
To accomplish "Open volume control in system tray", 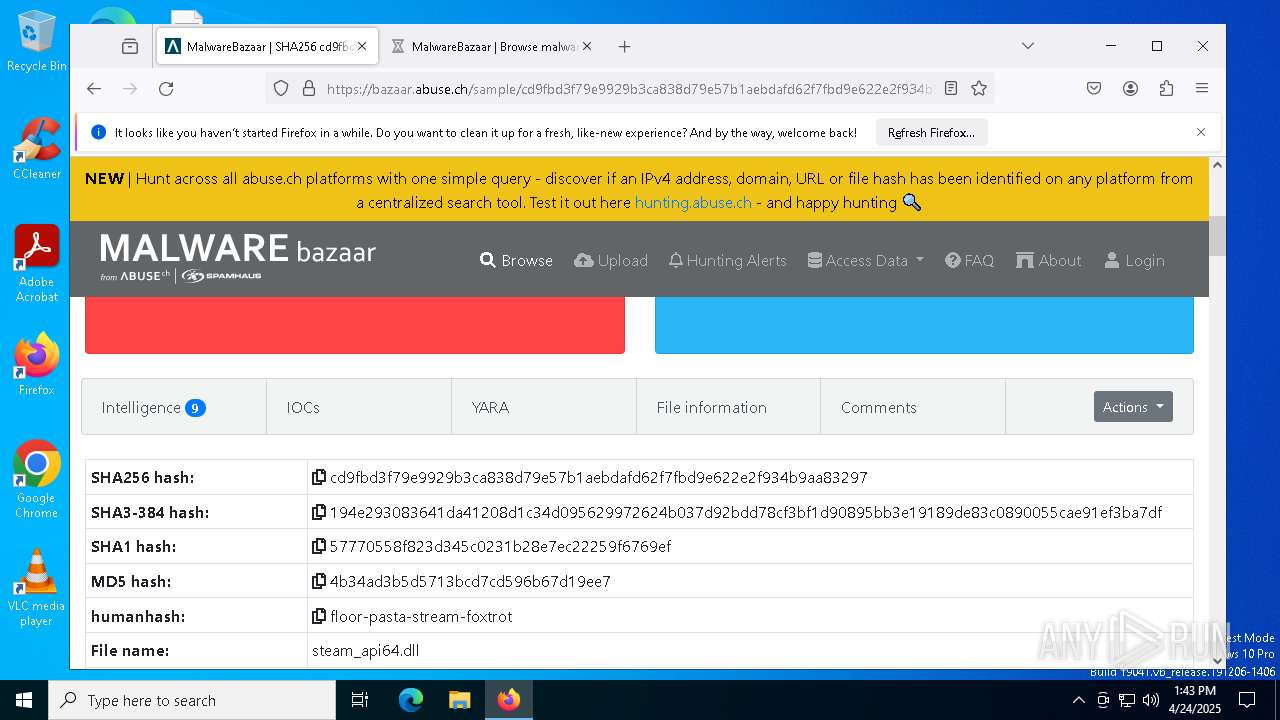I will point(1151,700).
